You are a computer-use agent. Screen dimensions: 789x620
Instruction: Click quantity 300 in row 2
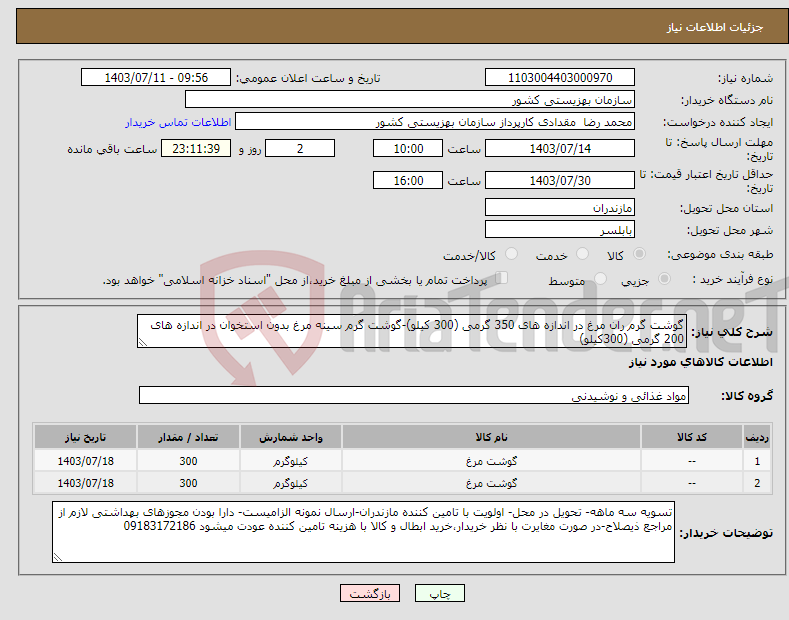188,483
